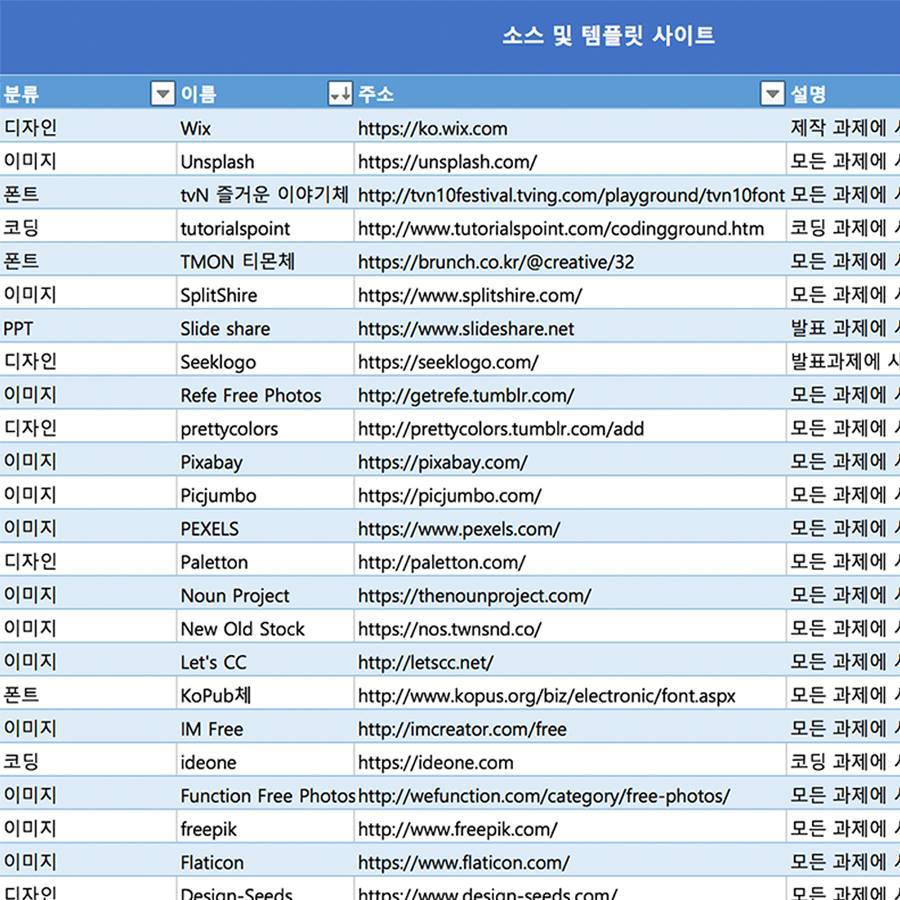Open the brunch.co.kr/@creative/32 link
Image resolution: width=900 pixels, height=900 pixels.
point(496,262)
